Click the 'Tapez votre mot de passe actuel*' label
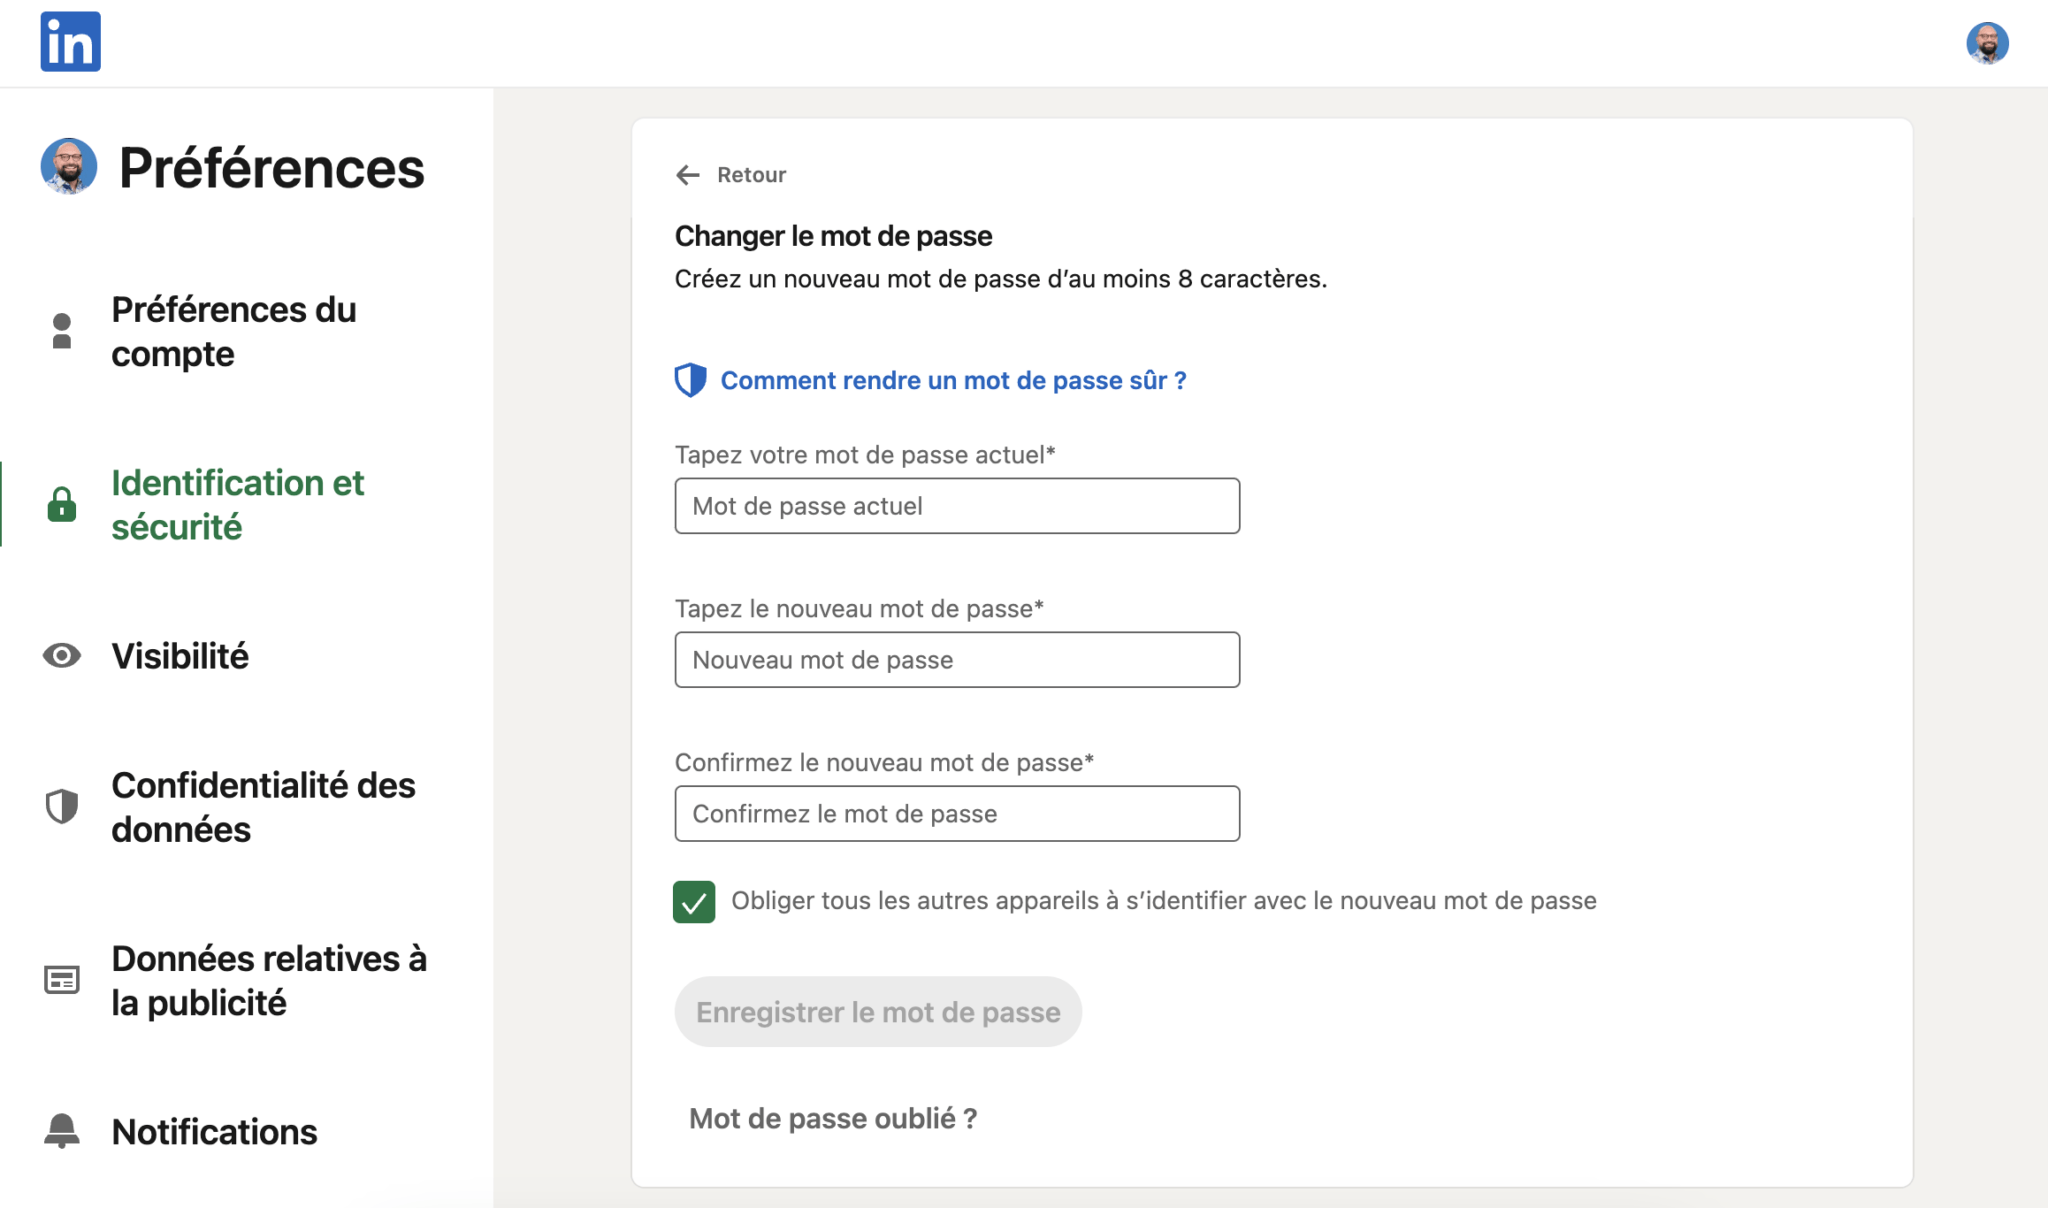Image resolution: width=2048 pixels, height=1208 pixels. [x=865, y=455]
